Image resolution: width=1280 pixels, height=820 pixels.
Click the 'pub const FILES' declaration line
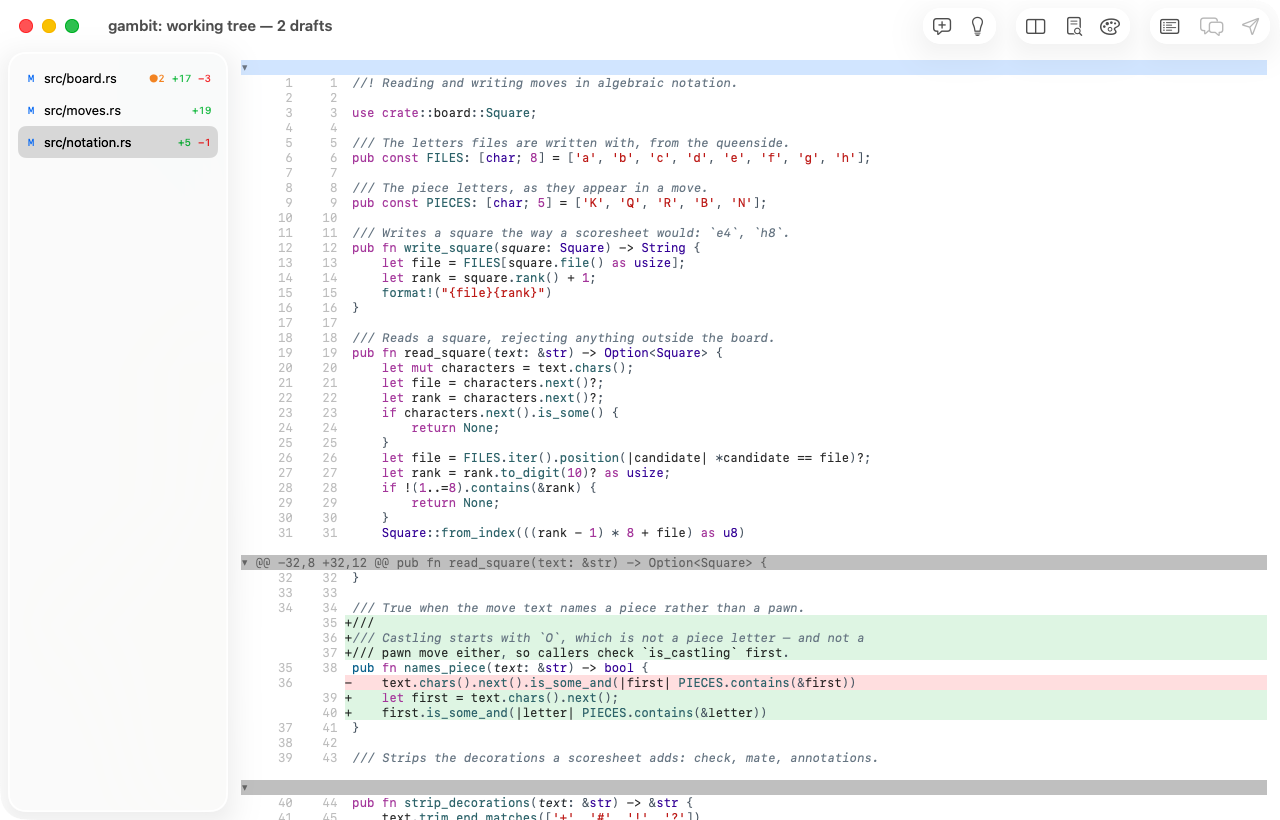(611, 158)
